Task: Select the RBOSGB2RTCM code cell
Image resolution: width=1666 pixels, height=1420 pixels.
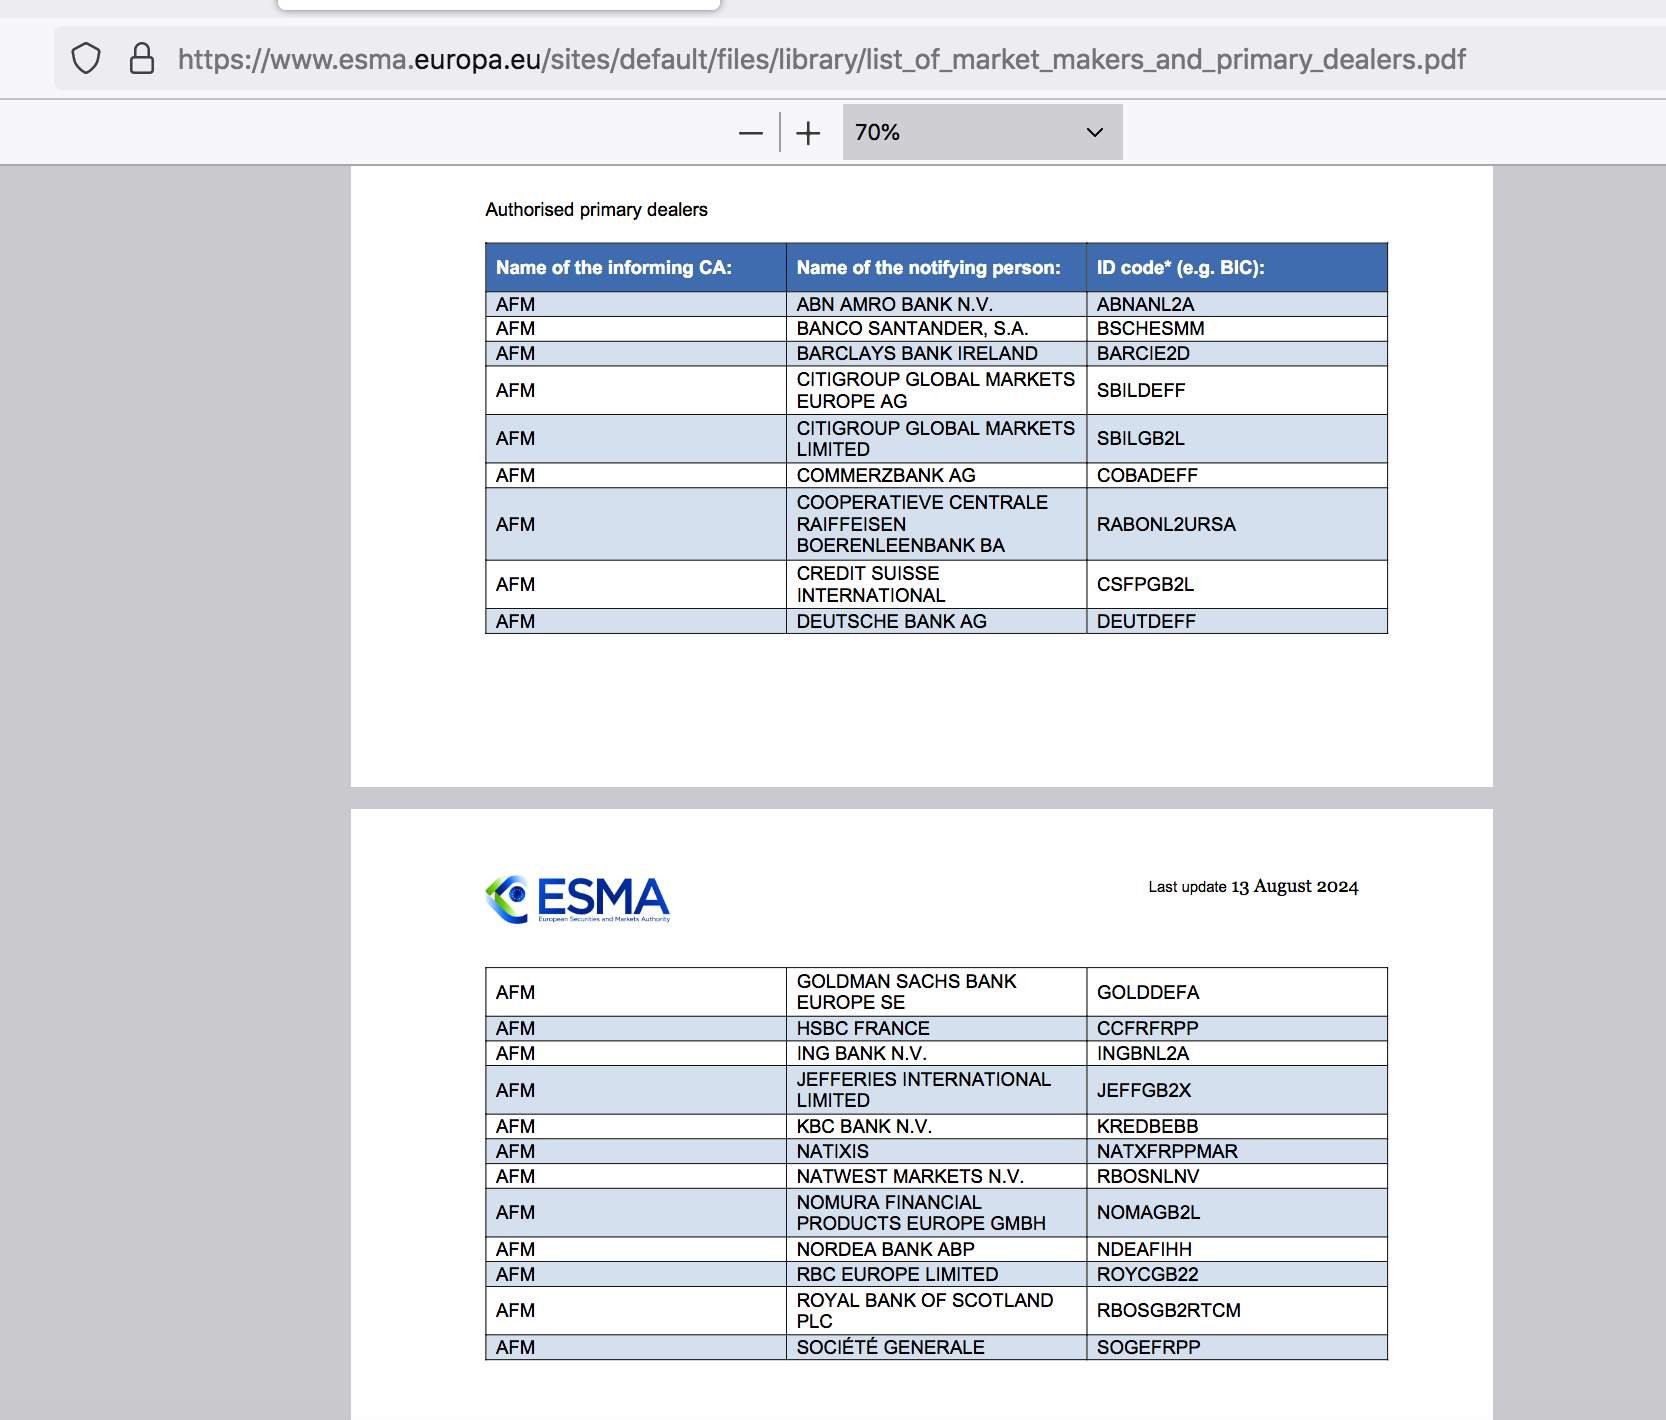Action: pos(1237,1310)
